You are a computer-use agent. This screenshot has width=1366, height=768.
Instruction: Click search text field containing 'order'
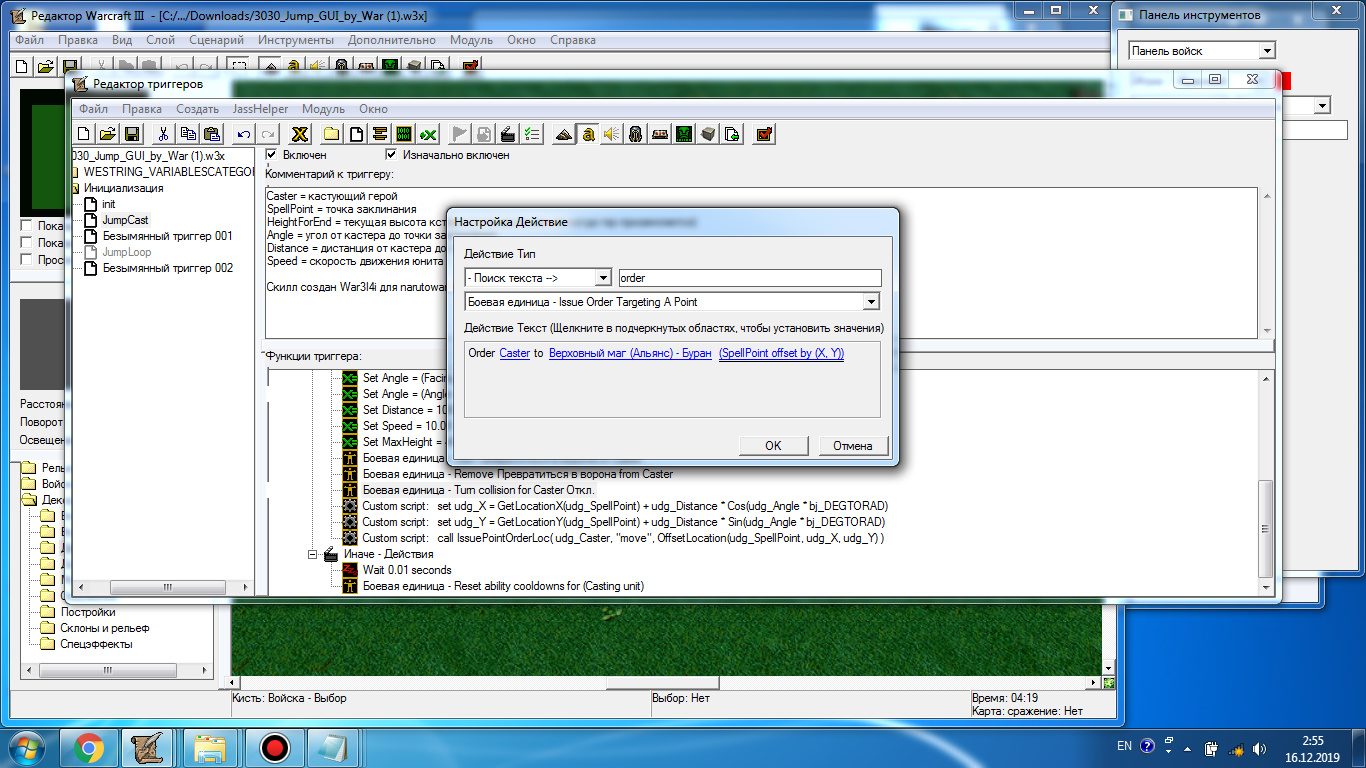[x=750, y=277]
